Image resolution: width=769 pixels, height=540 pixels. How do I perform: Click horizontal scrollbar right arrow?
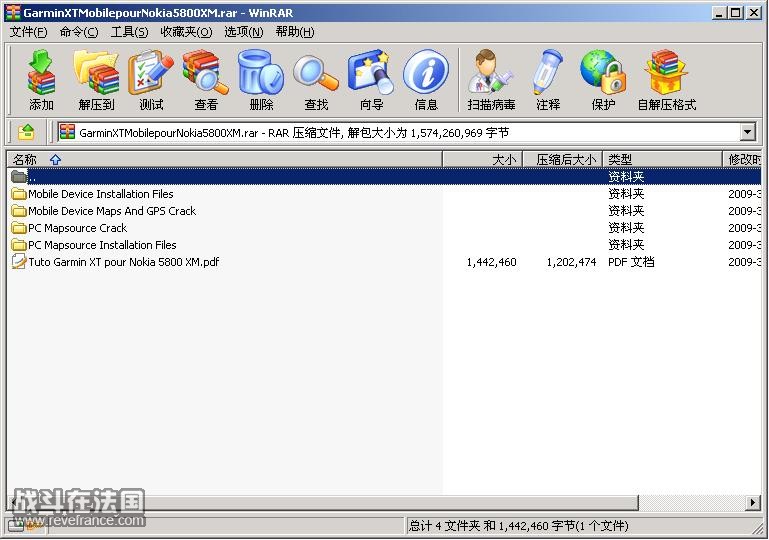753,502
